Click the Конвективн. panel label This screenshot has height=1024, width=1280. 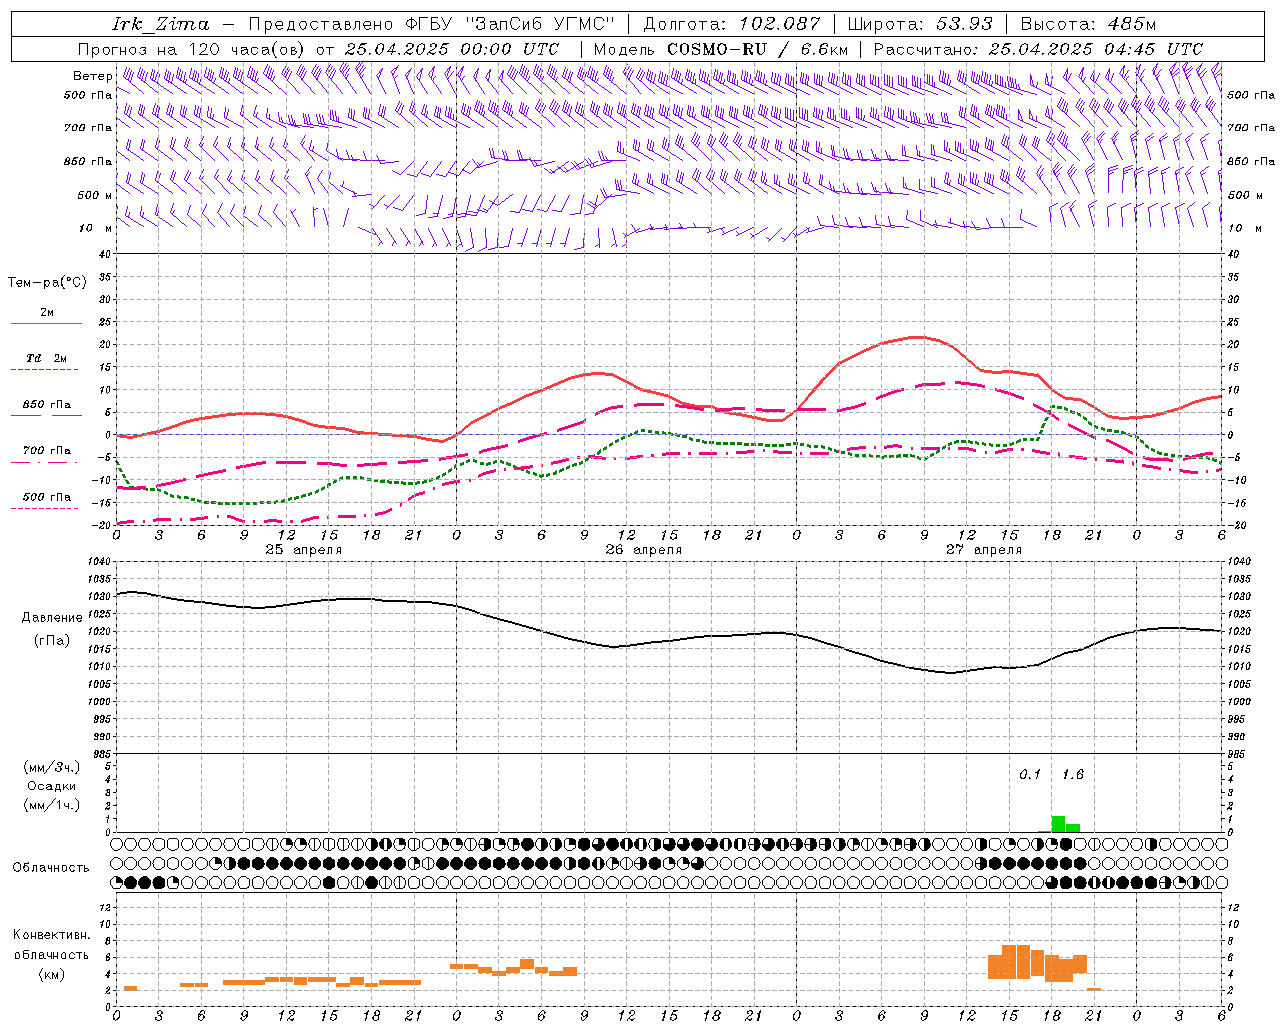coord(51,935)
